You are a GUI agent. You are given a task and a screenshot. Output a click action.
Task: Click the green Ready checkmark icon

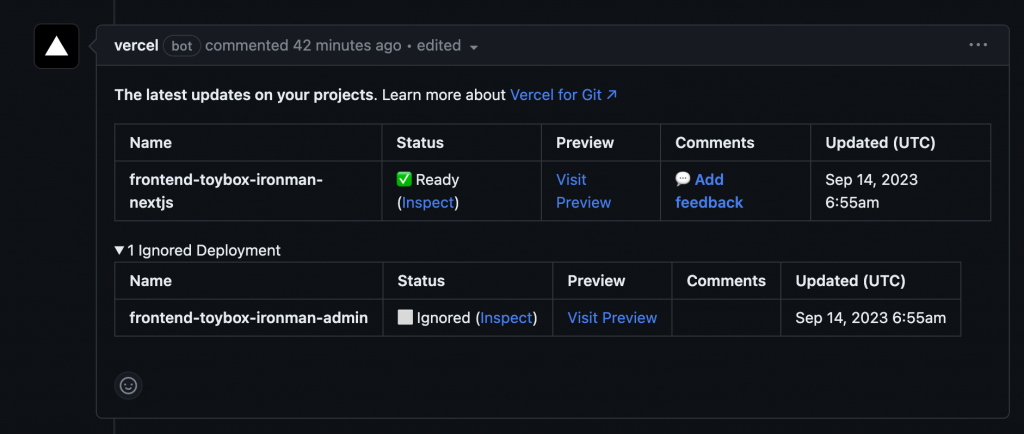[404, 180]
